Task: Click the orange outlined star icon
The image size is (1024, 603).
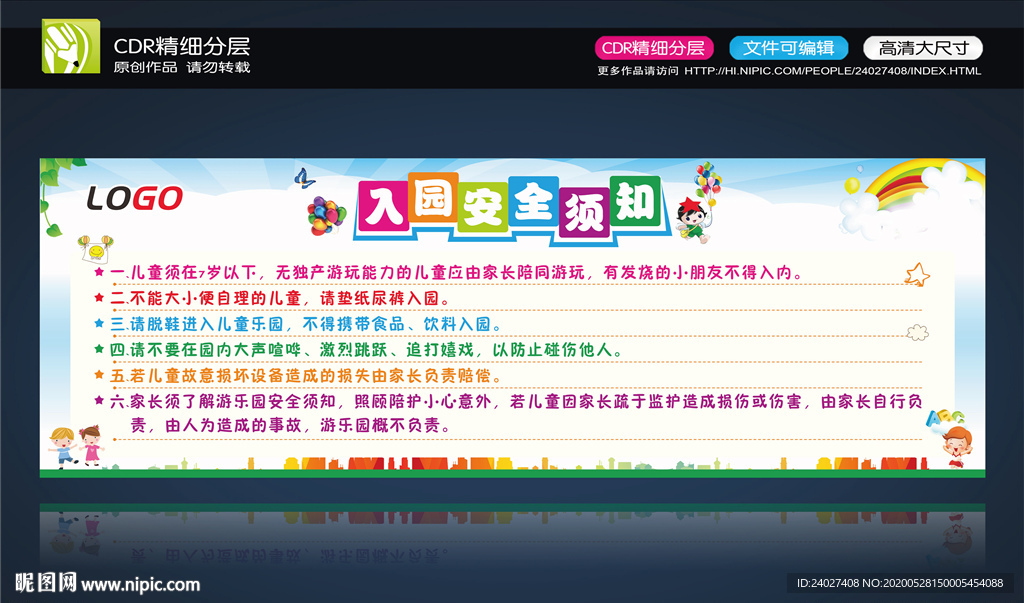Action: 917,274
